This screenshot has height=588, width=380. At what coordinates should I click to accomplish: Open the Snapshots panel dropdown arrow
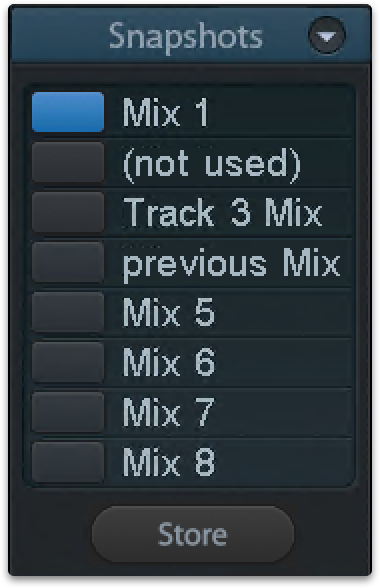(327, 36)
